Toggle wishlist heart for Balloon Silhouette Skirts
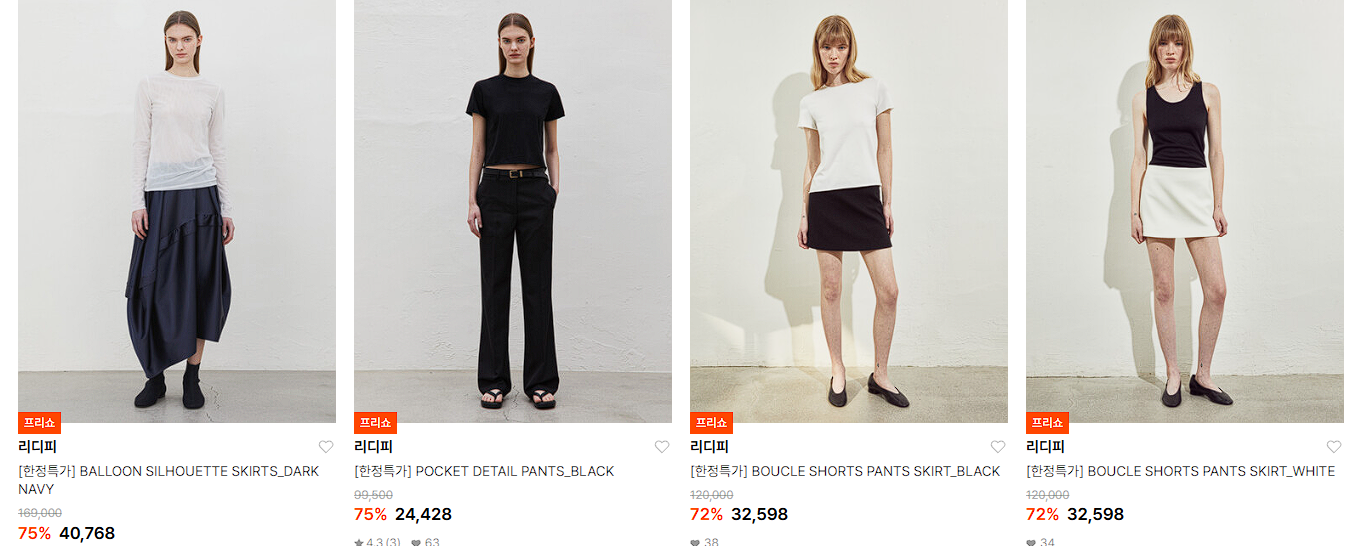Screen dimensions: 1351x546 [x=326, y=447]
